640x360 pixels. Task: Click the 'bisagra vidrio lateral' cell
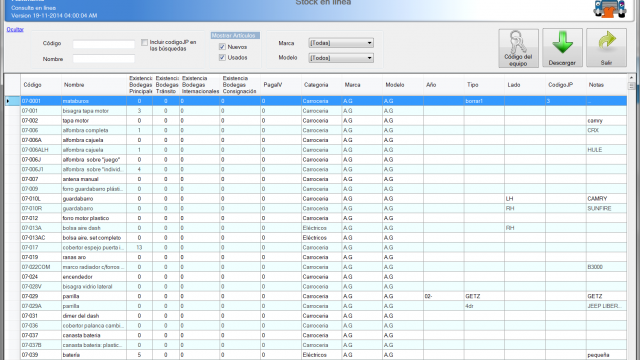[x=94, y=287]
